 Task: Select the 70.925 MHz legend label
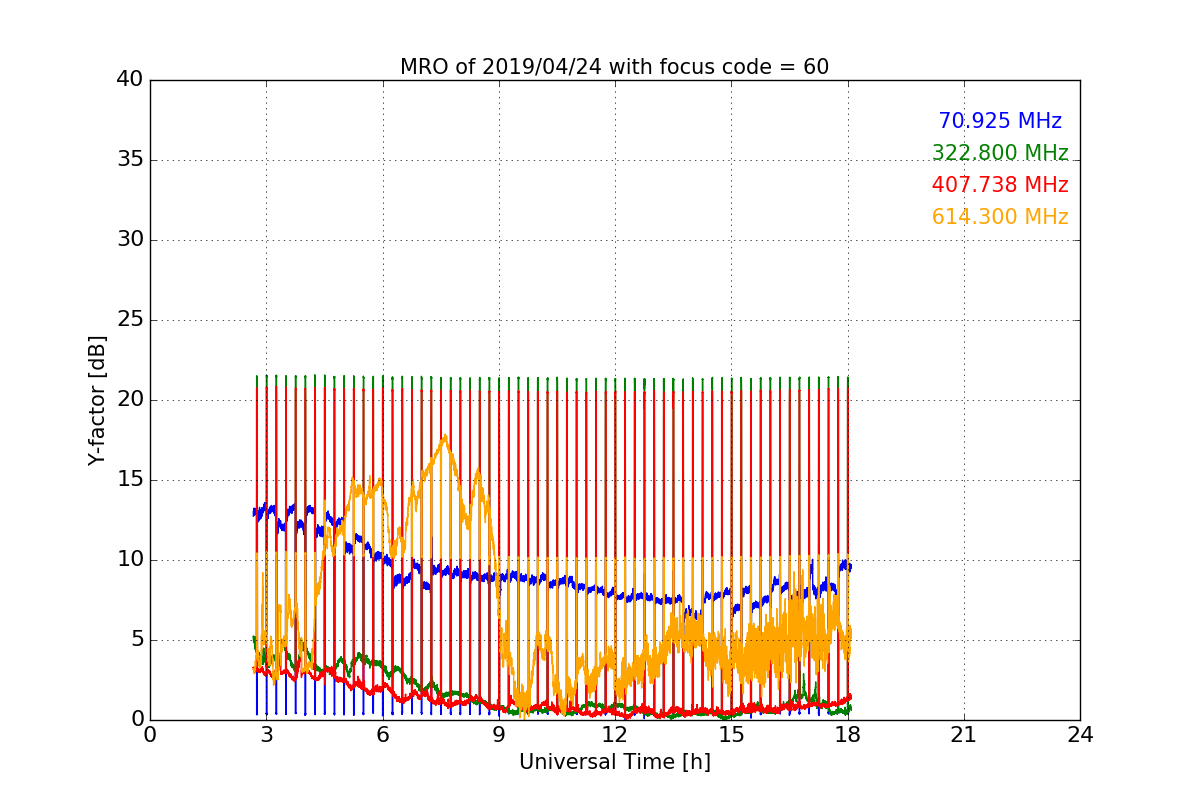tap(1000, 121)
